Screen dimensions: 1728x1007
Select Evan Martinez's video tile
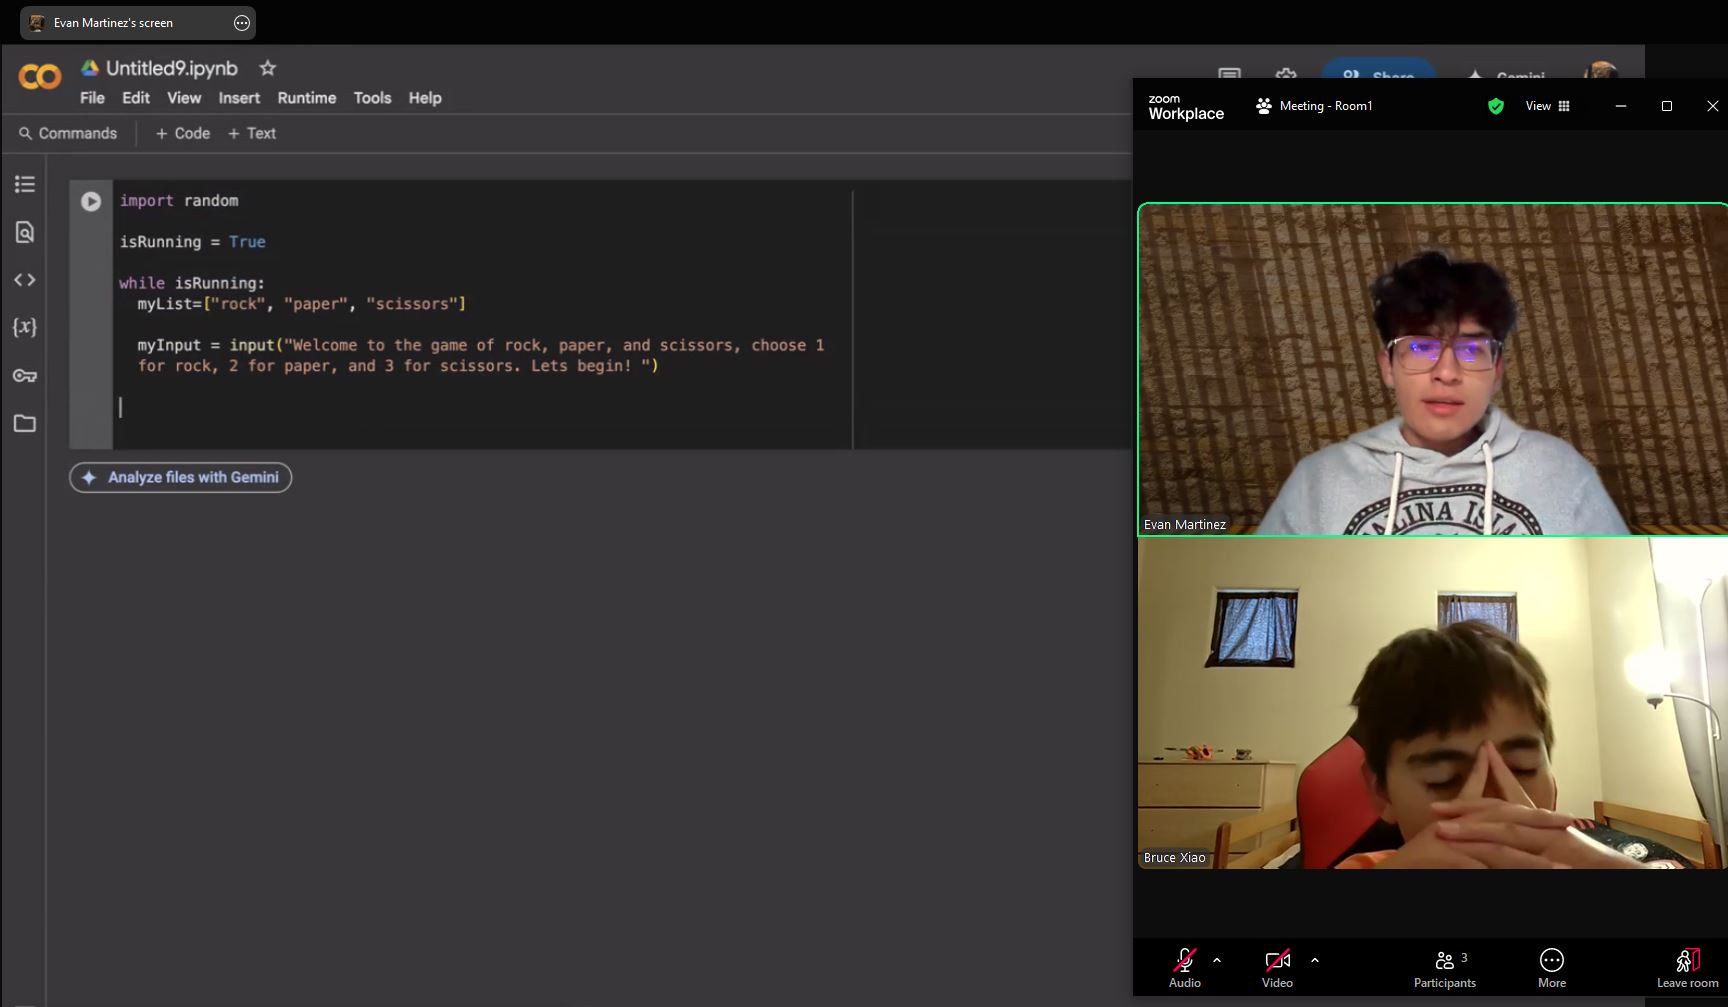[x=1433, y=369]
